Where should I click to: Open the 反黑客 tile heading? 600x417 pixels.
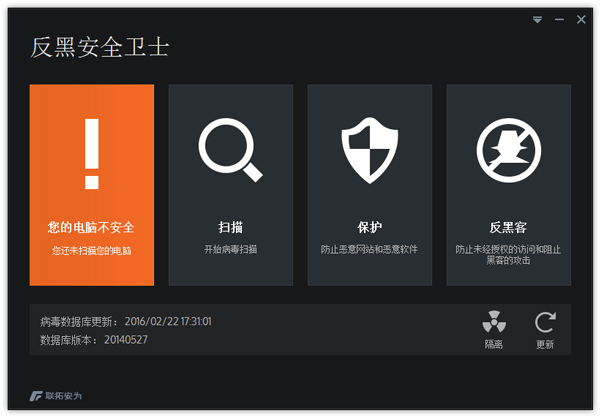pos(509,227)
